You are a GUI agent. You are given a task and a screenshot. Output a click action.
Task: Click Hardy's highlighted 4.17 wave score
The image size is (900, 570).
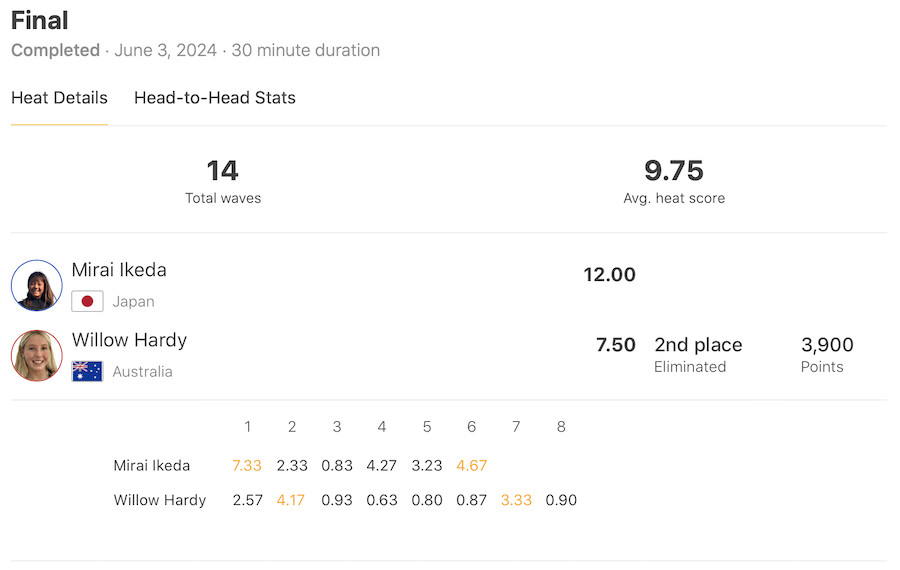[x=292, y=500]
